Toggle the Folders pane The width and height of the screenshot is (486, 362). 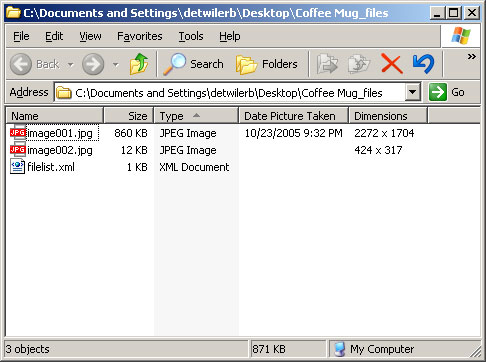[267, 64]
